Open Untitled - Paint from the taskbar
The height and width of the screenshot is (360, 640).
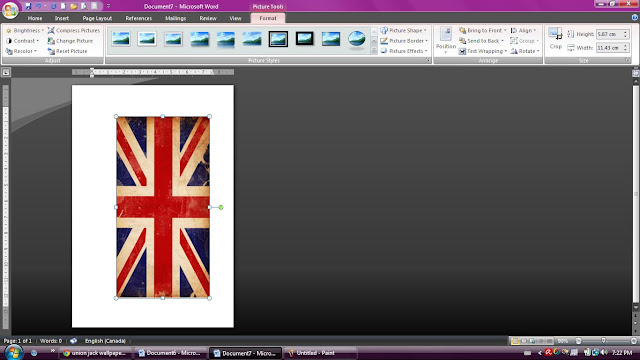320,353
